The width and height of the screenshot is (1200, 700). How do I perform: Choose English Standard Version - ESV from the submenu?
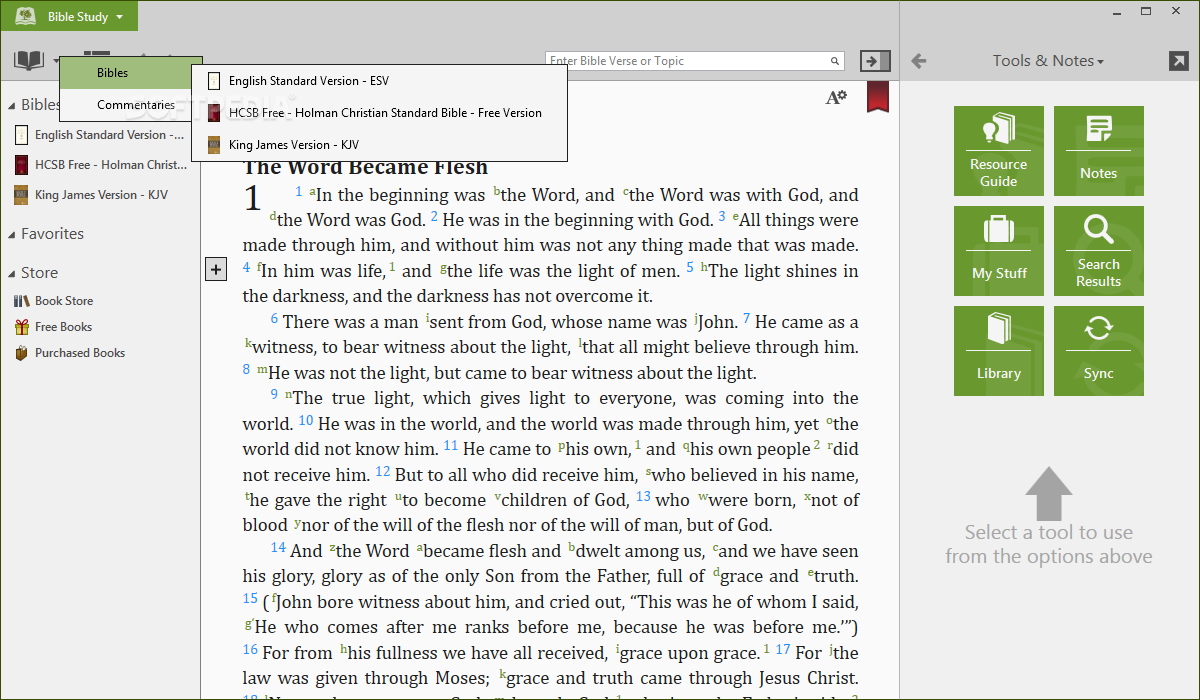[379, 81]
